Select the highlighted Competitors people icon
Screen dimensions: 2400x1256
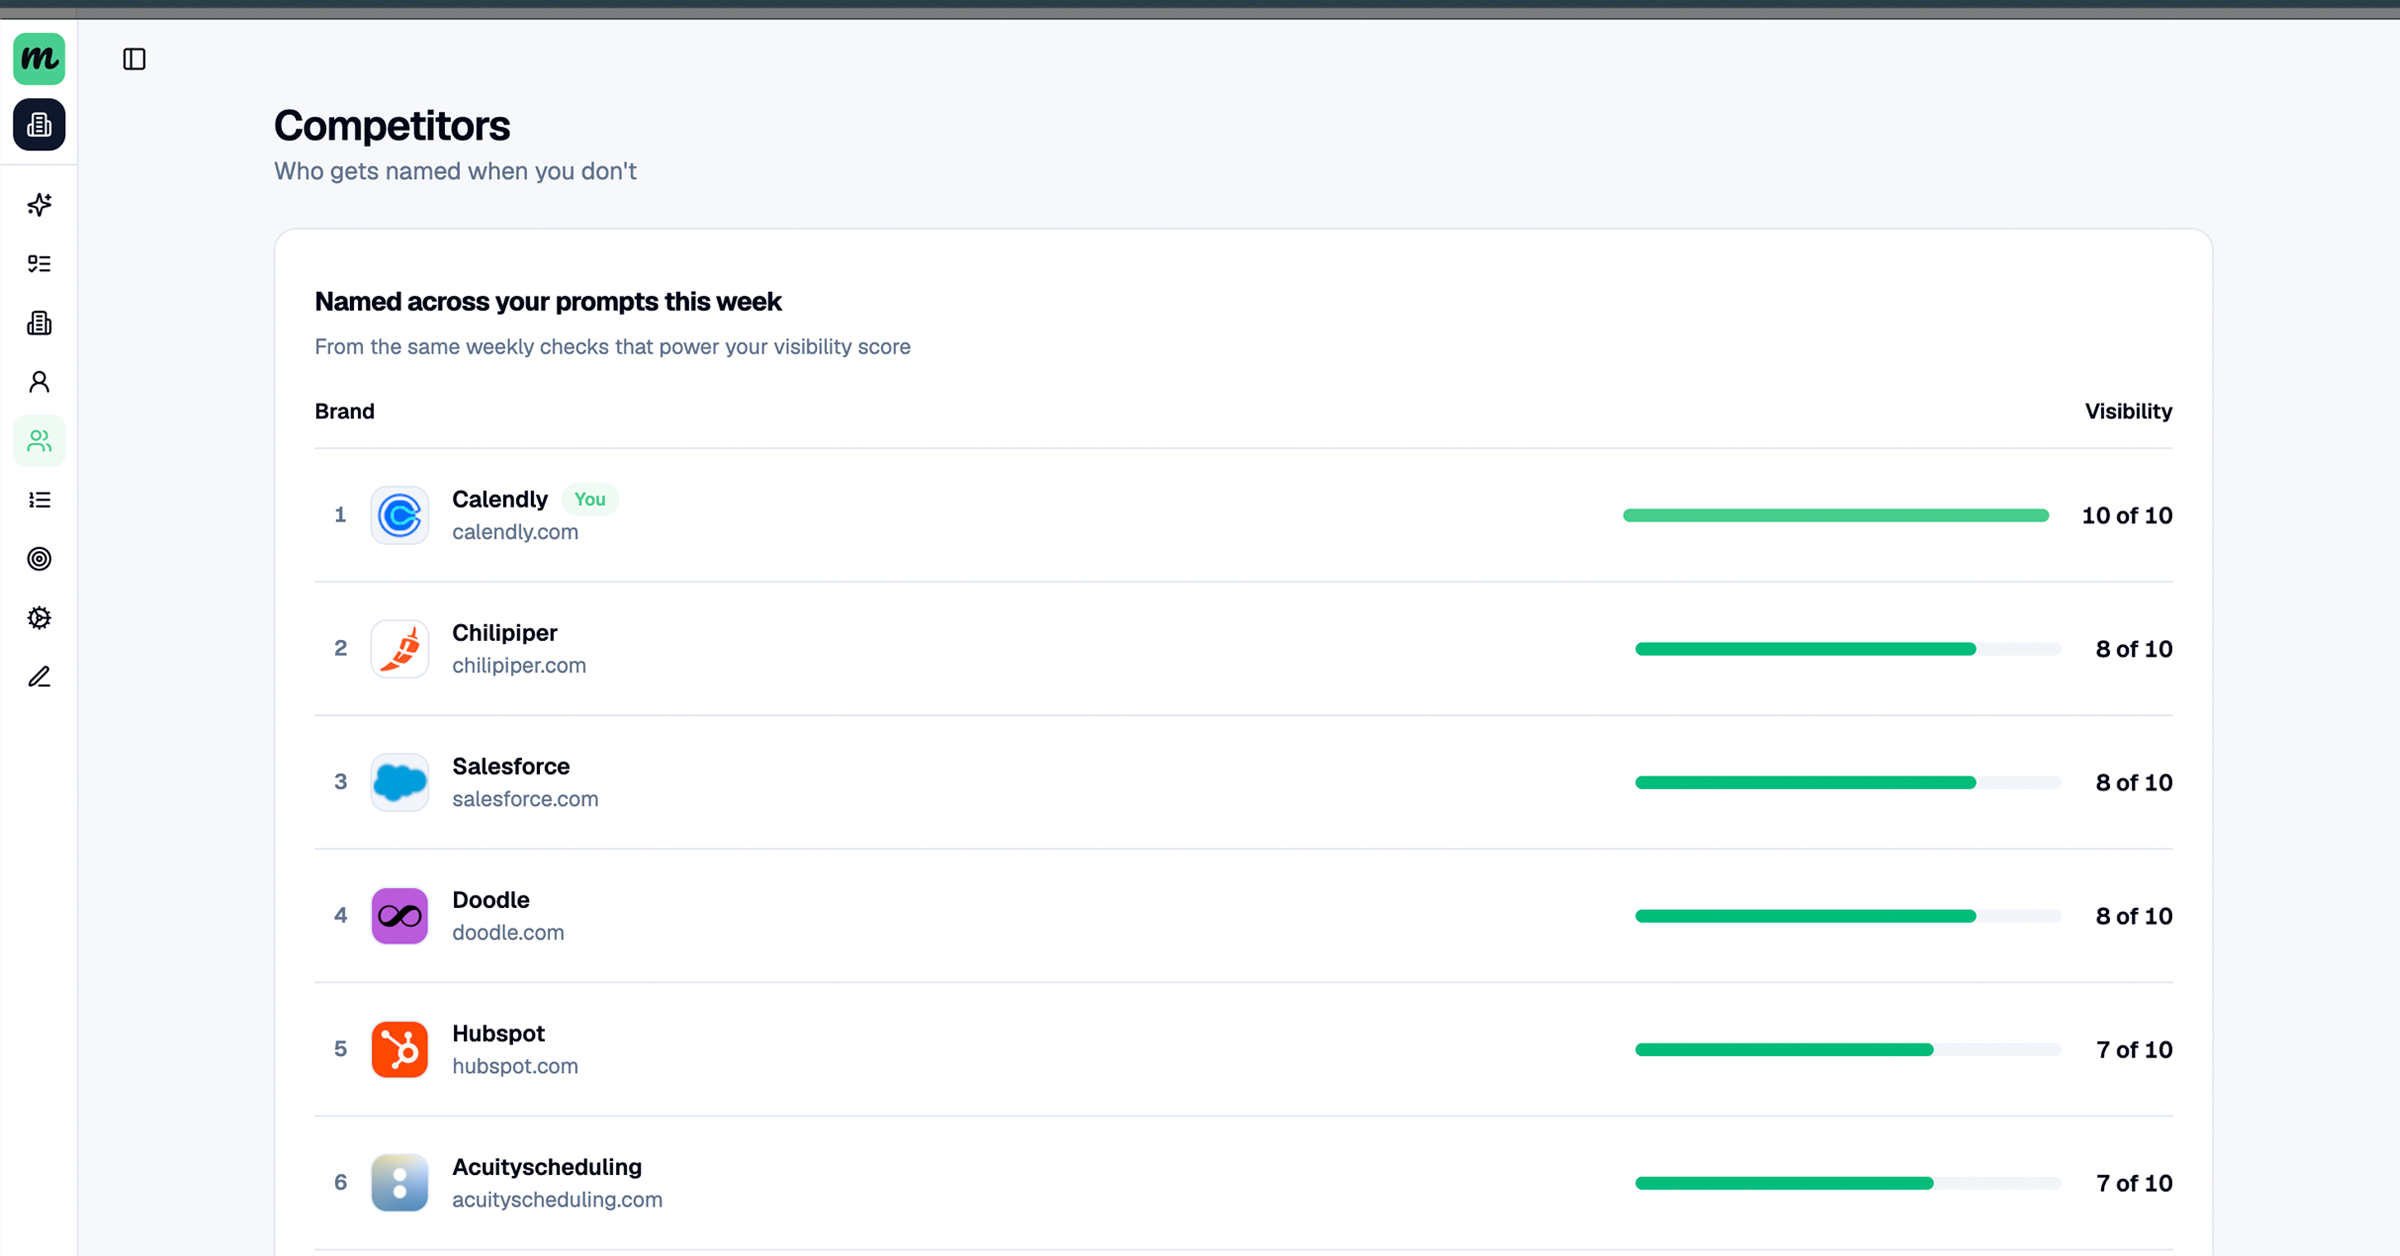tap(39, 441)
